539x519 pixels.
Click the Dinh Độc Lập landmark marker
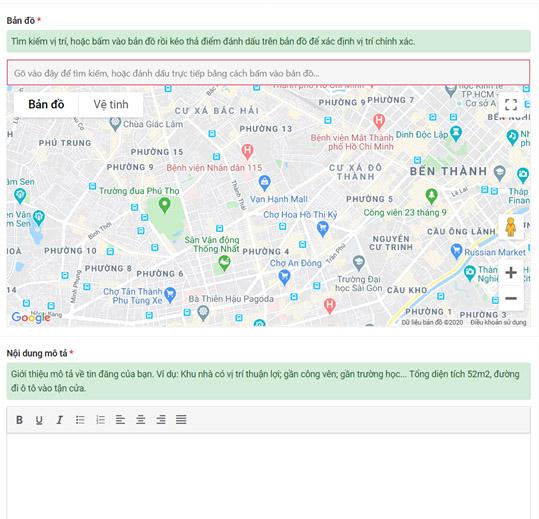pyautogui.click(x=456, y=133)
